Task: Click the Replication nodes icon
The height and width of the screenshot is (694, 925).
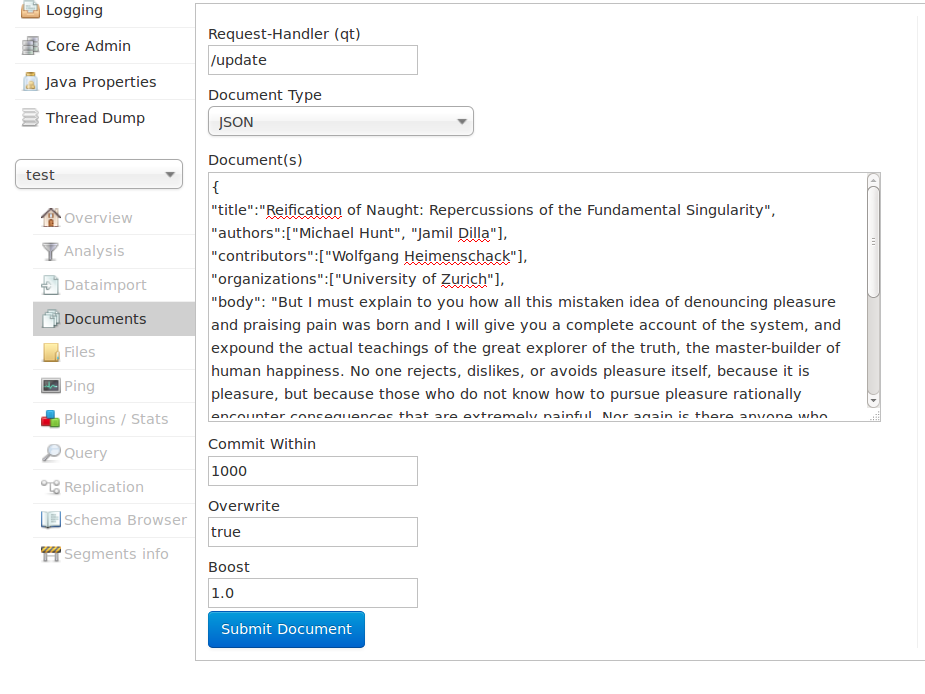Action: (51, 487)
